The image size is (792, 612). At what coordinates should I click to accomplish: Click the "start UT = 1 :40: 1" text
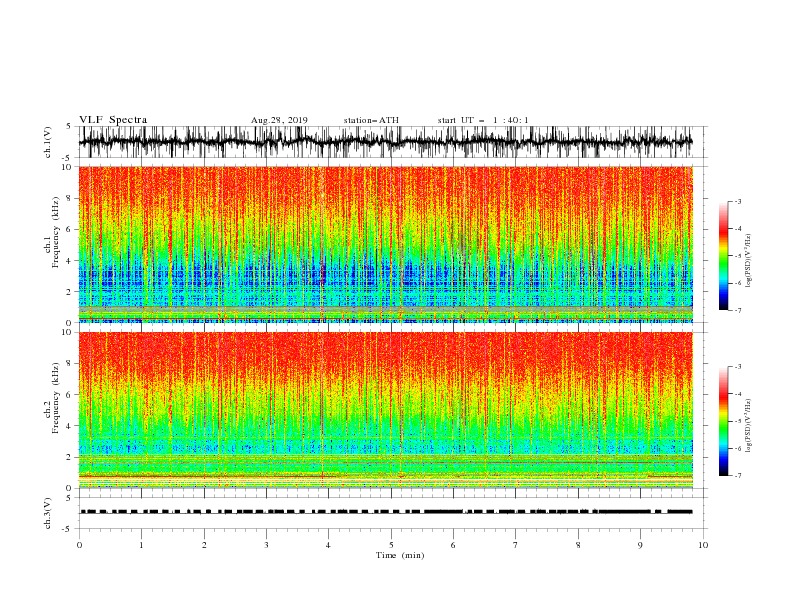[483, 120]
